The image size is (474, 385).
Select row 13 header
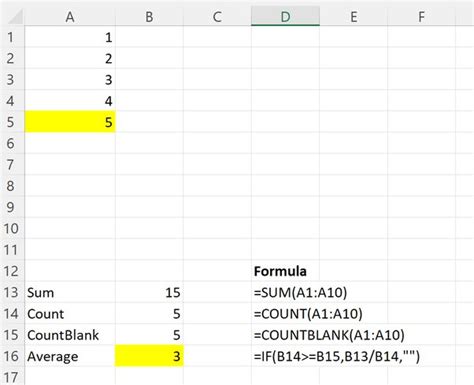coord(12,292)
